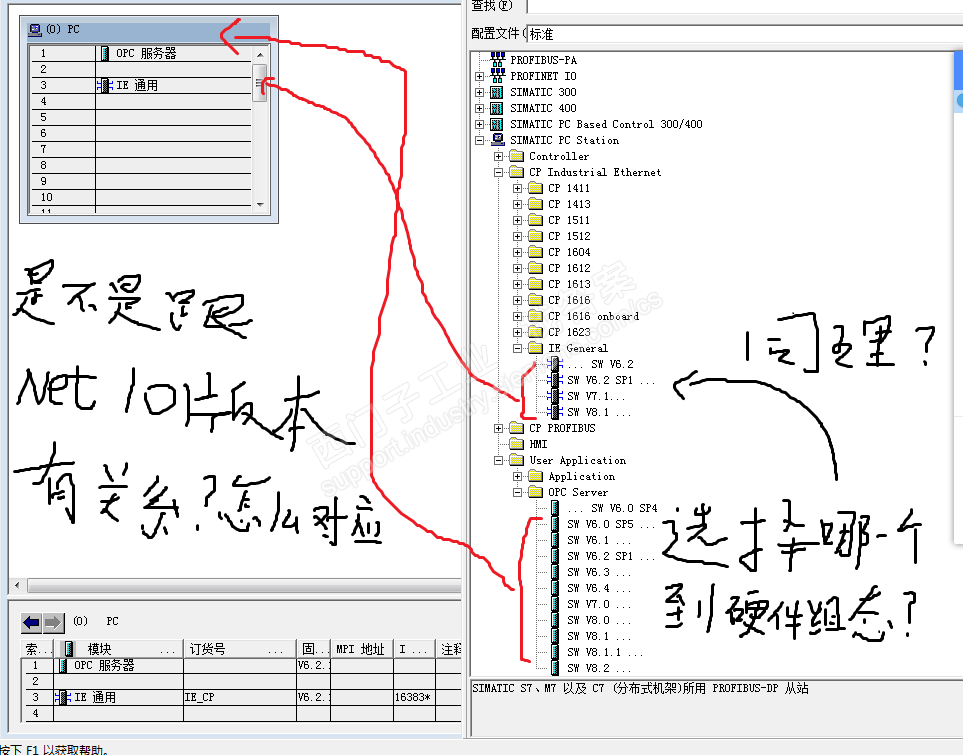
Task: Click the PROFINET IO network icon
Action: 497,76
